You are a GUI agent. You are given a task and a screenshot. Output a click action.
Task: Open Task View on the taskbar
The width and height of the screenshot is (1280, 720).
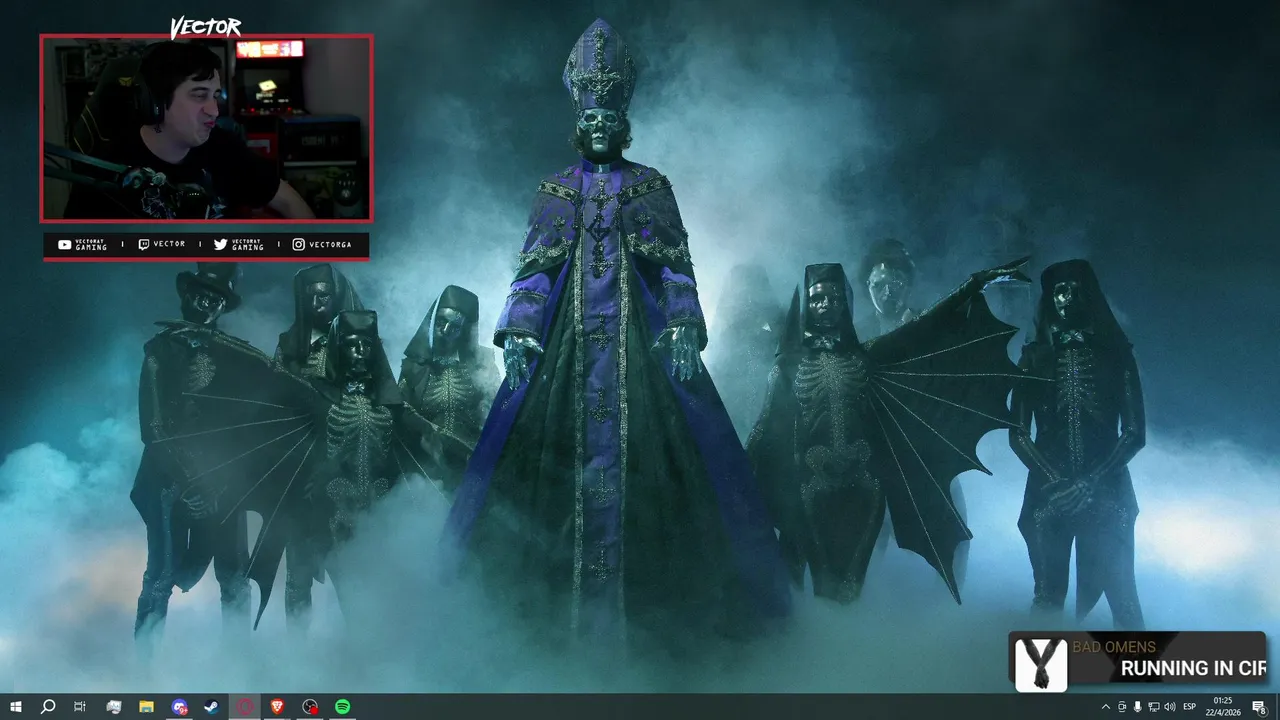click(80, 707)
